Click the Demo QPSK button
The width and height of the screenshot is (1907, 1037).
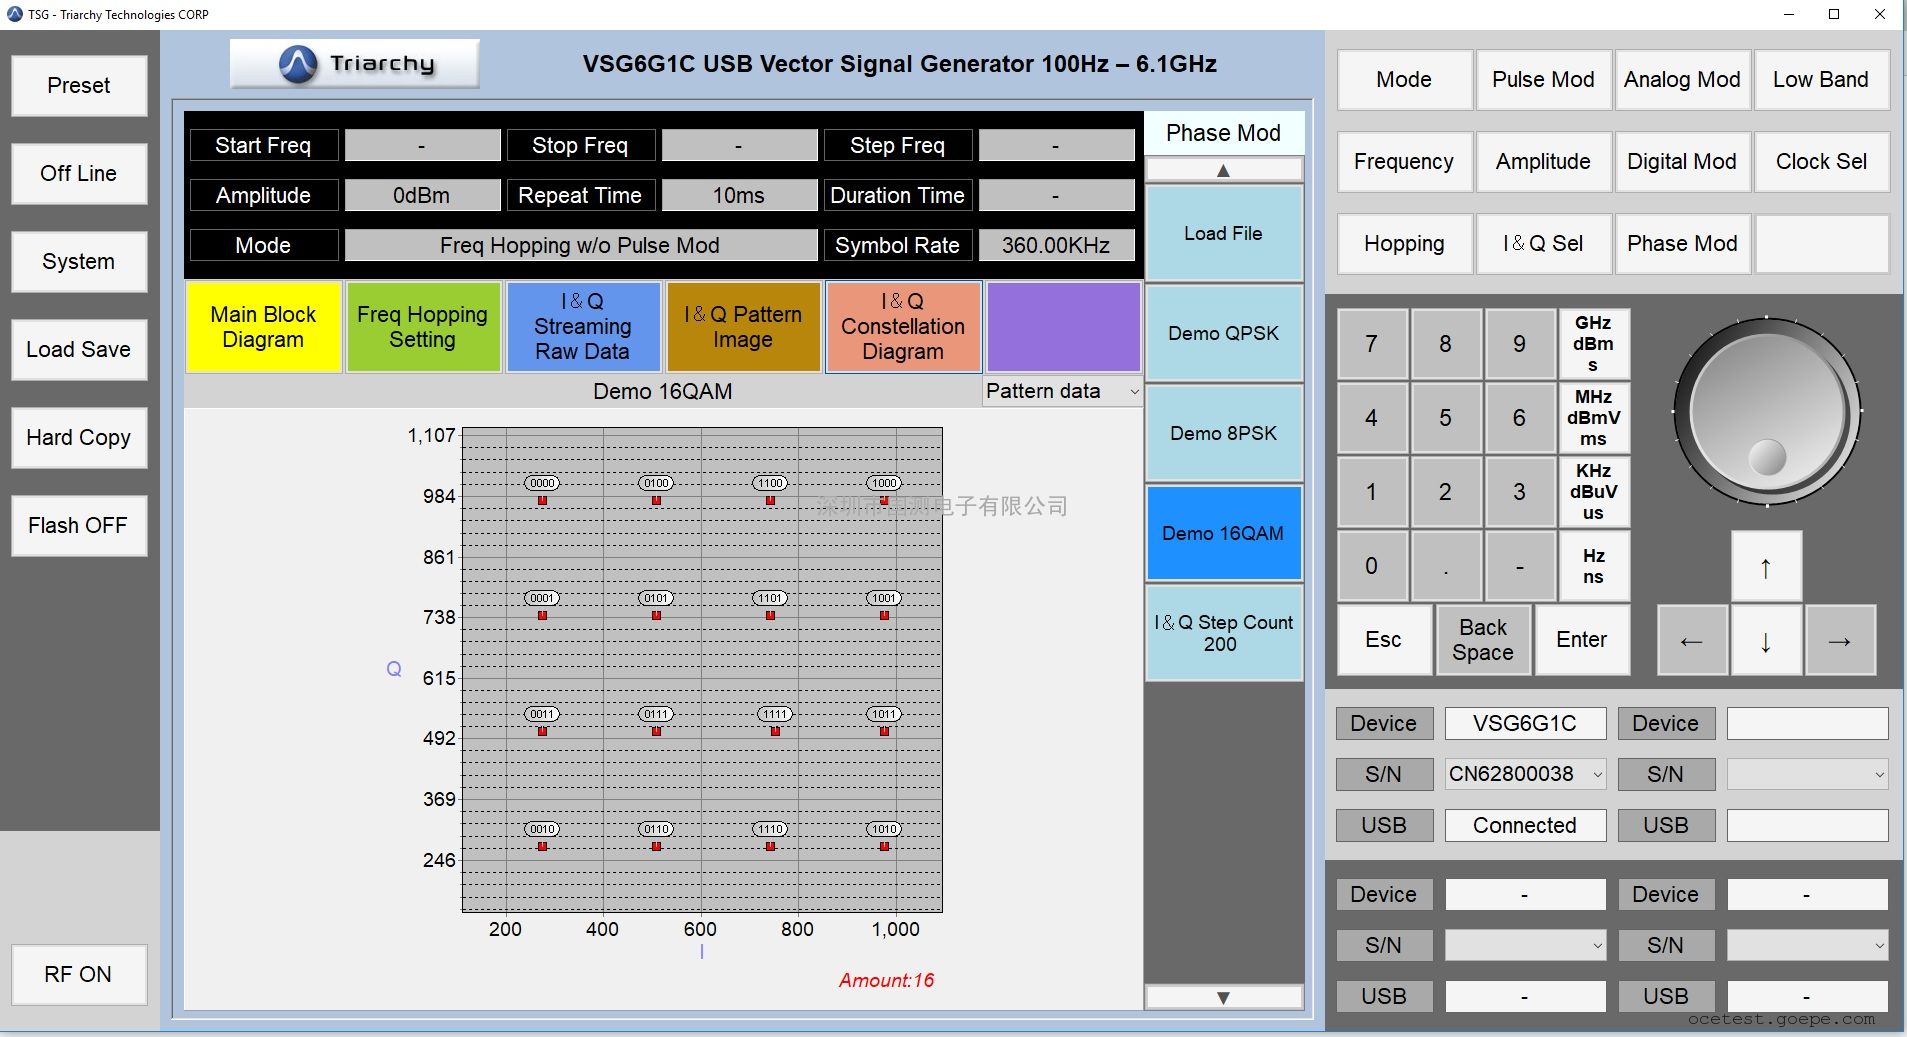tap(1223, 333)
